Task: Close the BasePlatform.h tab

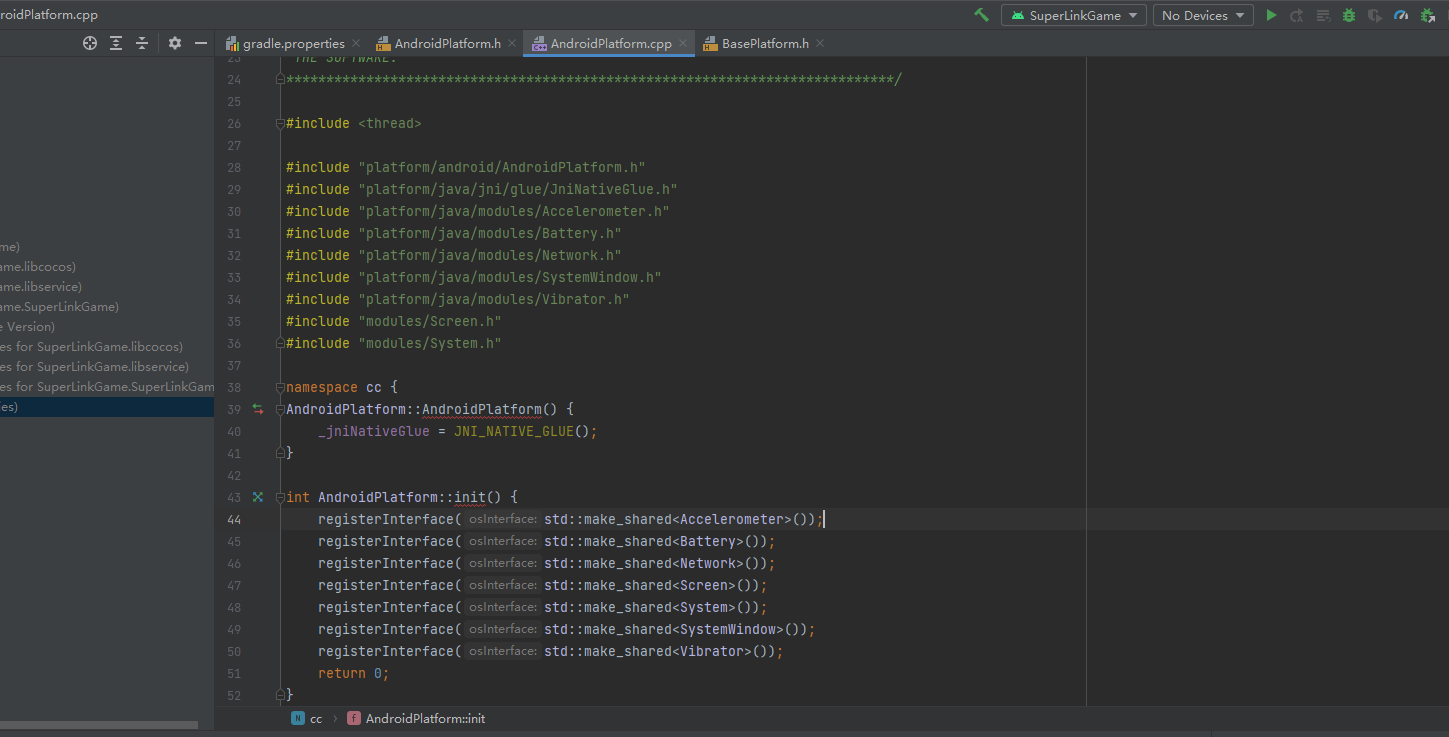Action: point(820,44)
